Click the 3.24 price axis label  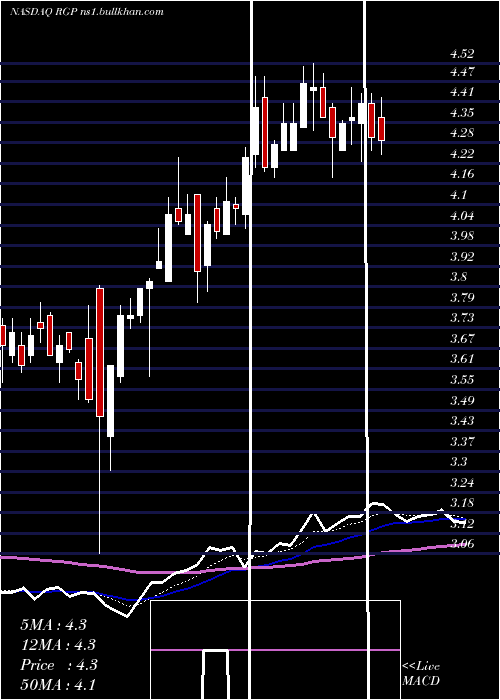click(x=462, y=483)
